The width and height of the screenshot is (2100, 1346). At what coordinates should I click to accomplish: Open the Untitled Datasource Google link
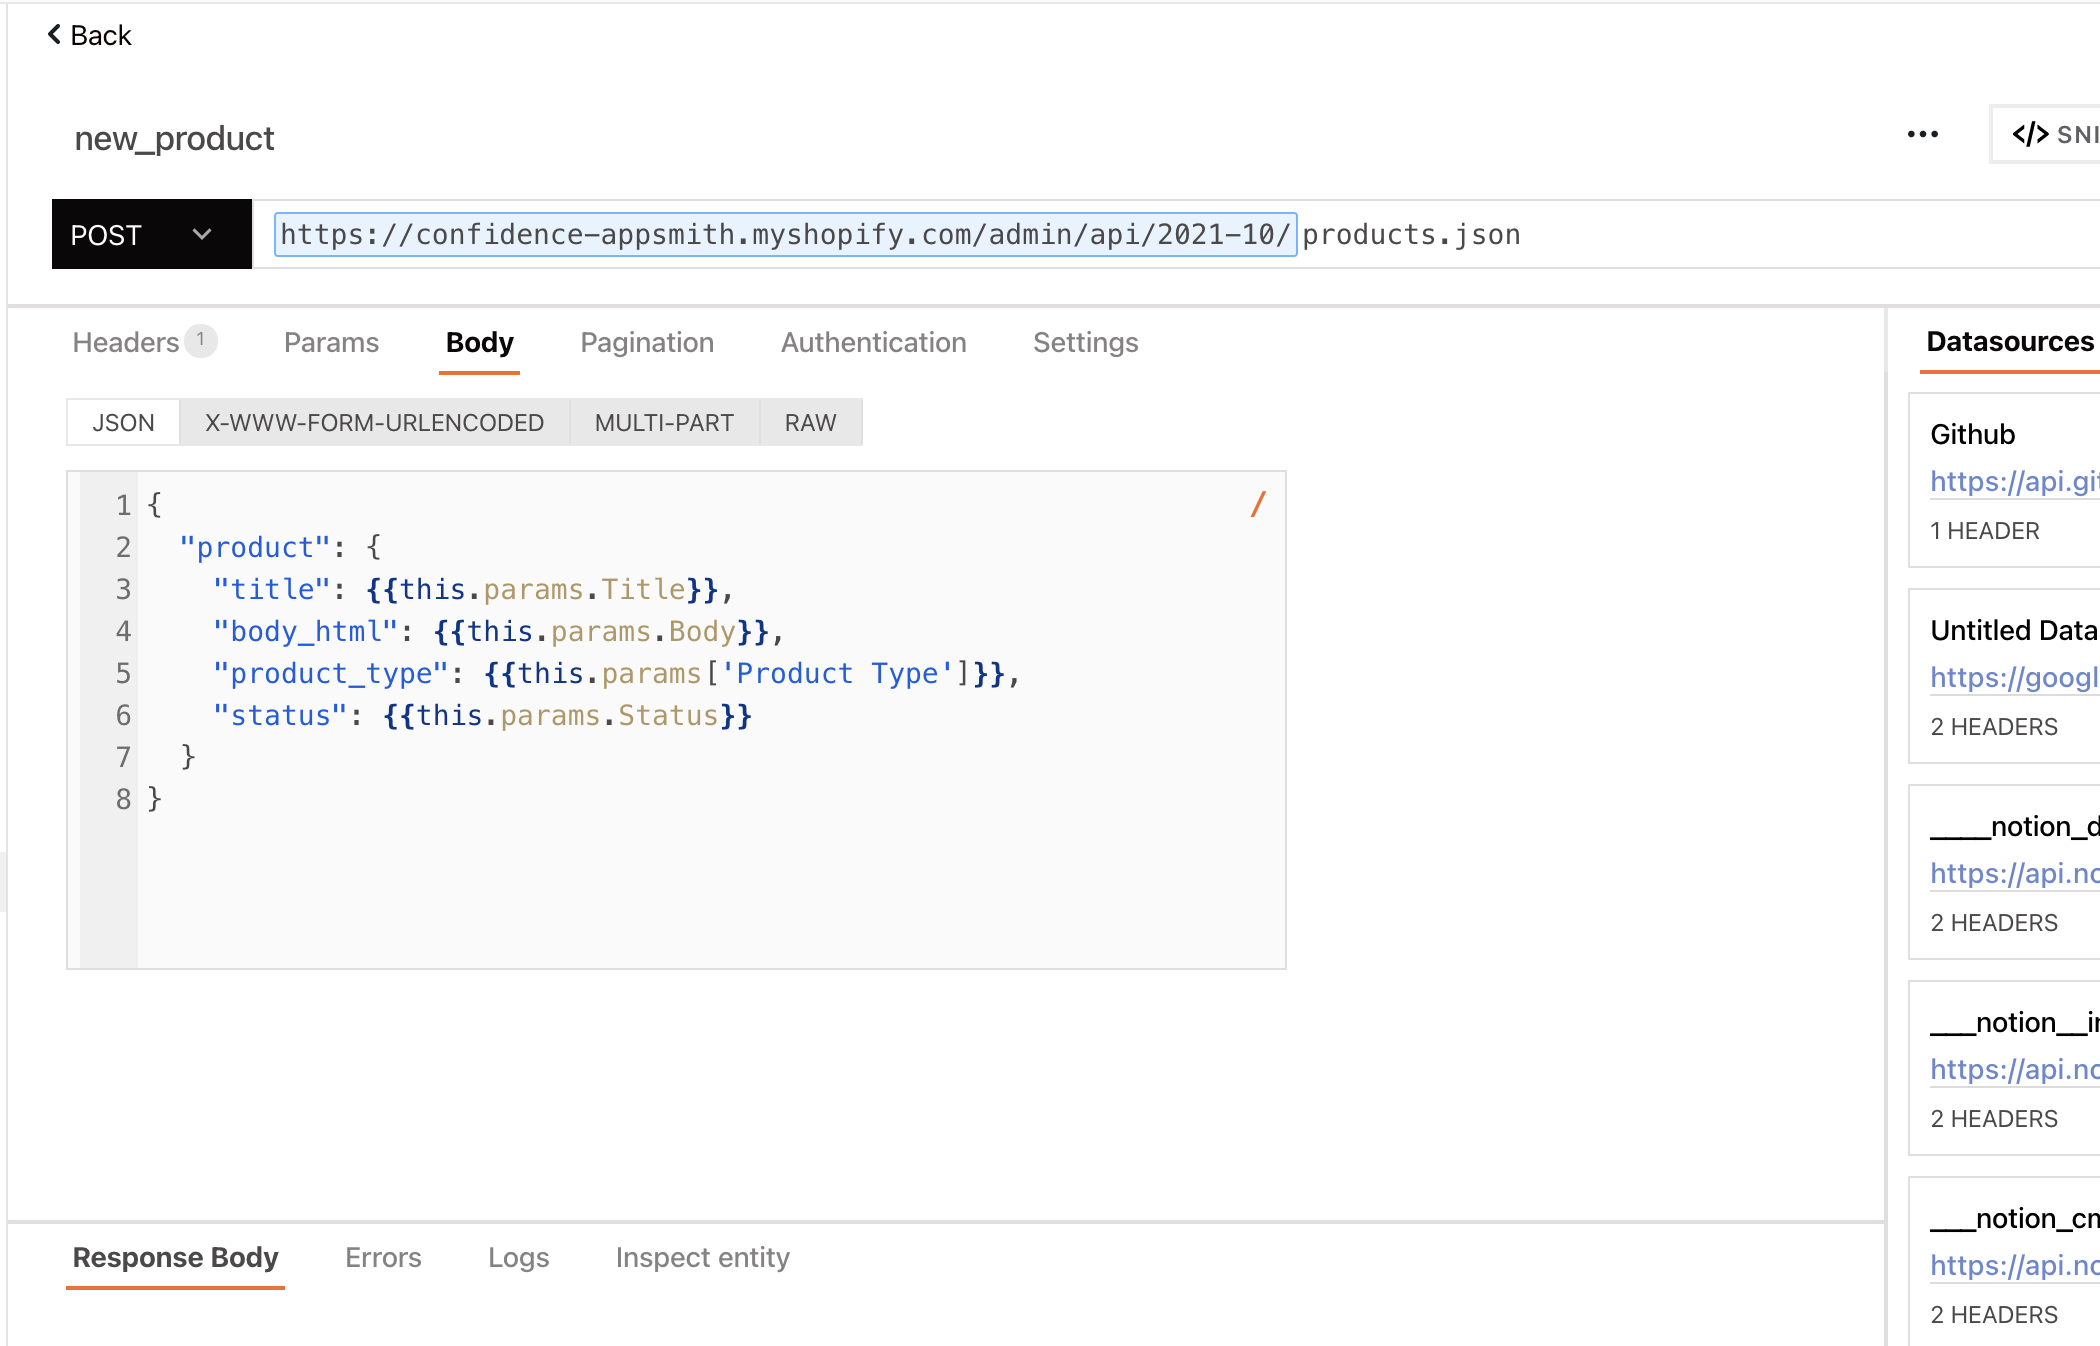click(2014, 677)
